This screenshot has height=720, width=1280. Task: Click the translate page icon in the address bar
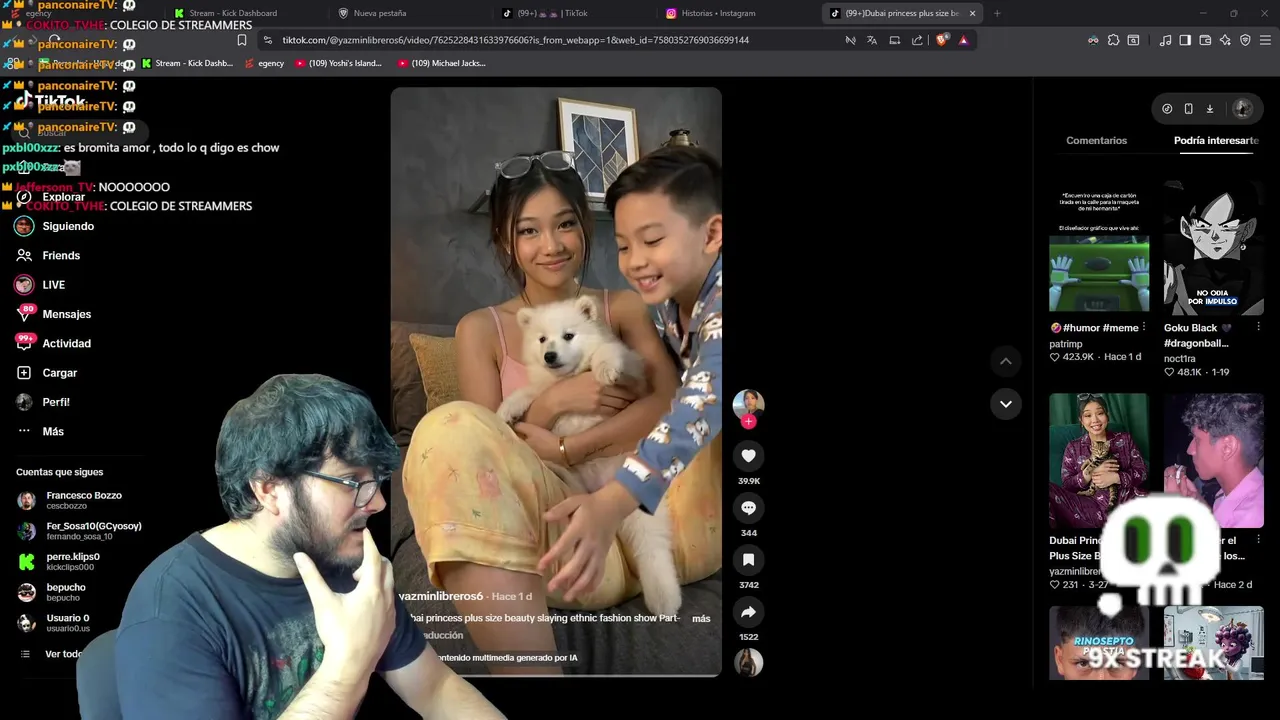[871, 40]
